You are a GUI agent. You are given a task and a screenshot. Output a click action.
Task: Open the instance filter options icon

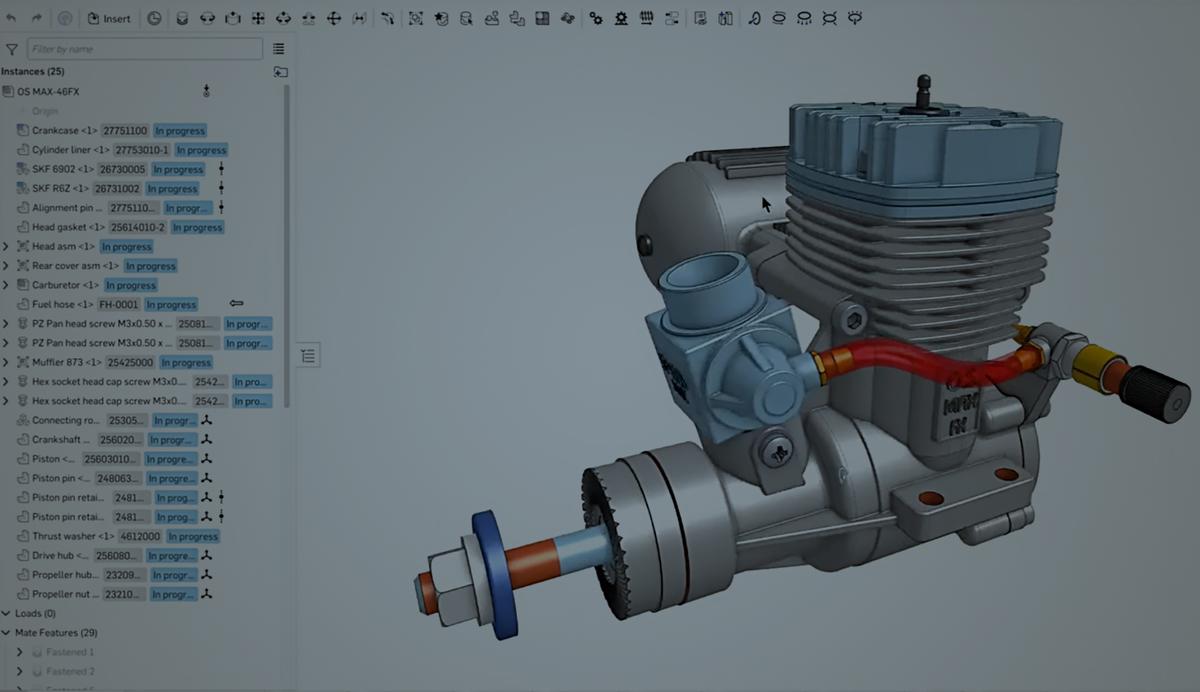click(x=11, y=48)
